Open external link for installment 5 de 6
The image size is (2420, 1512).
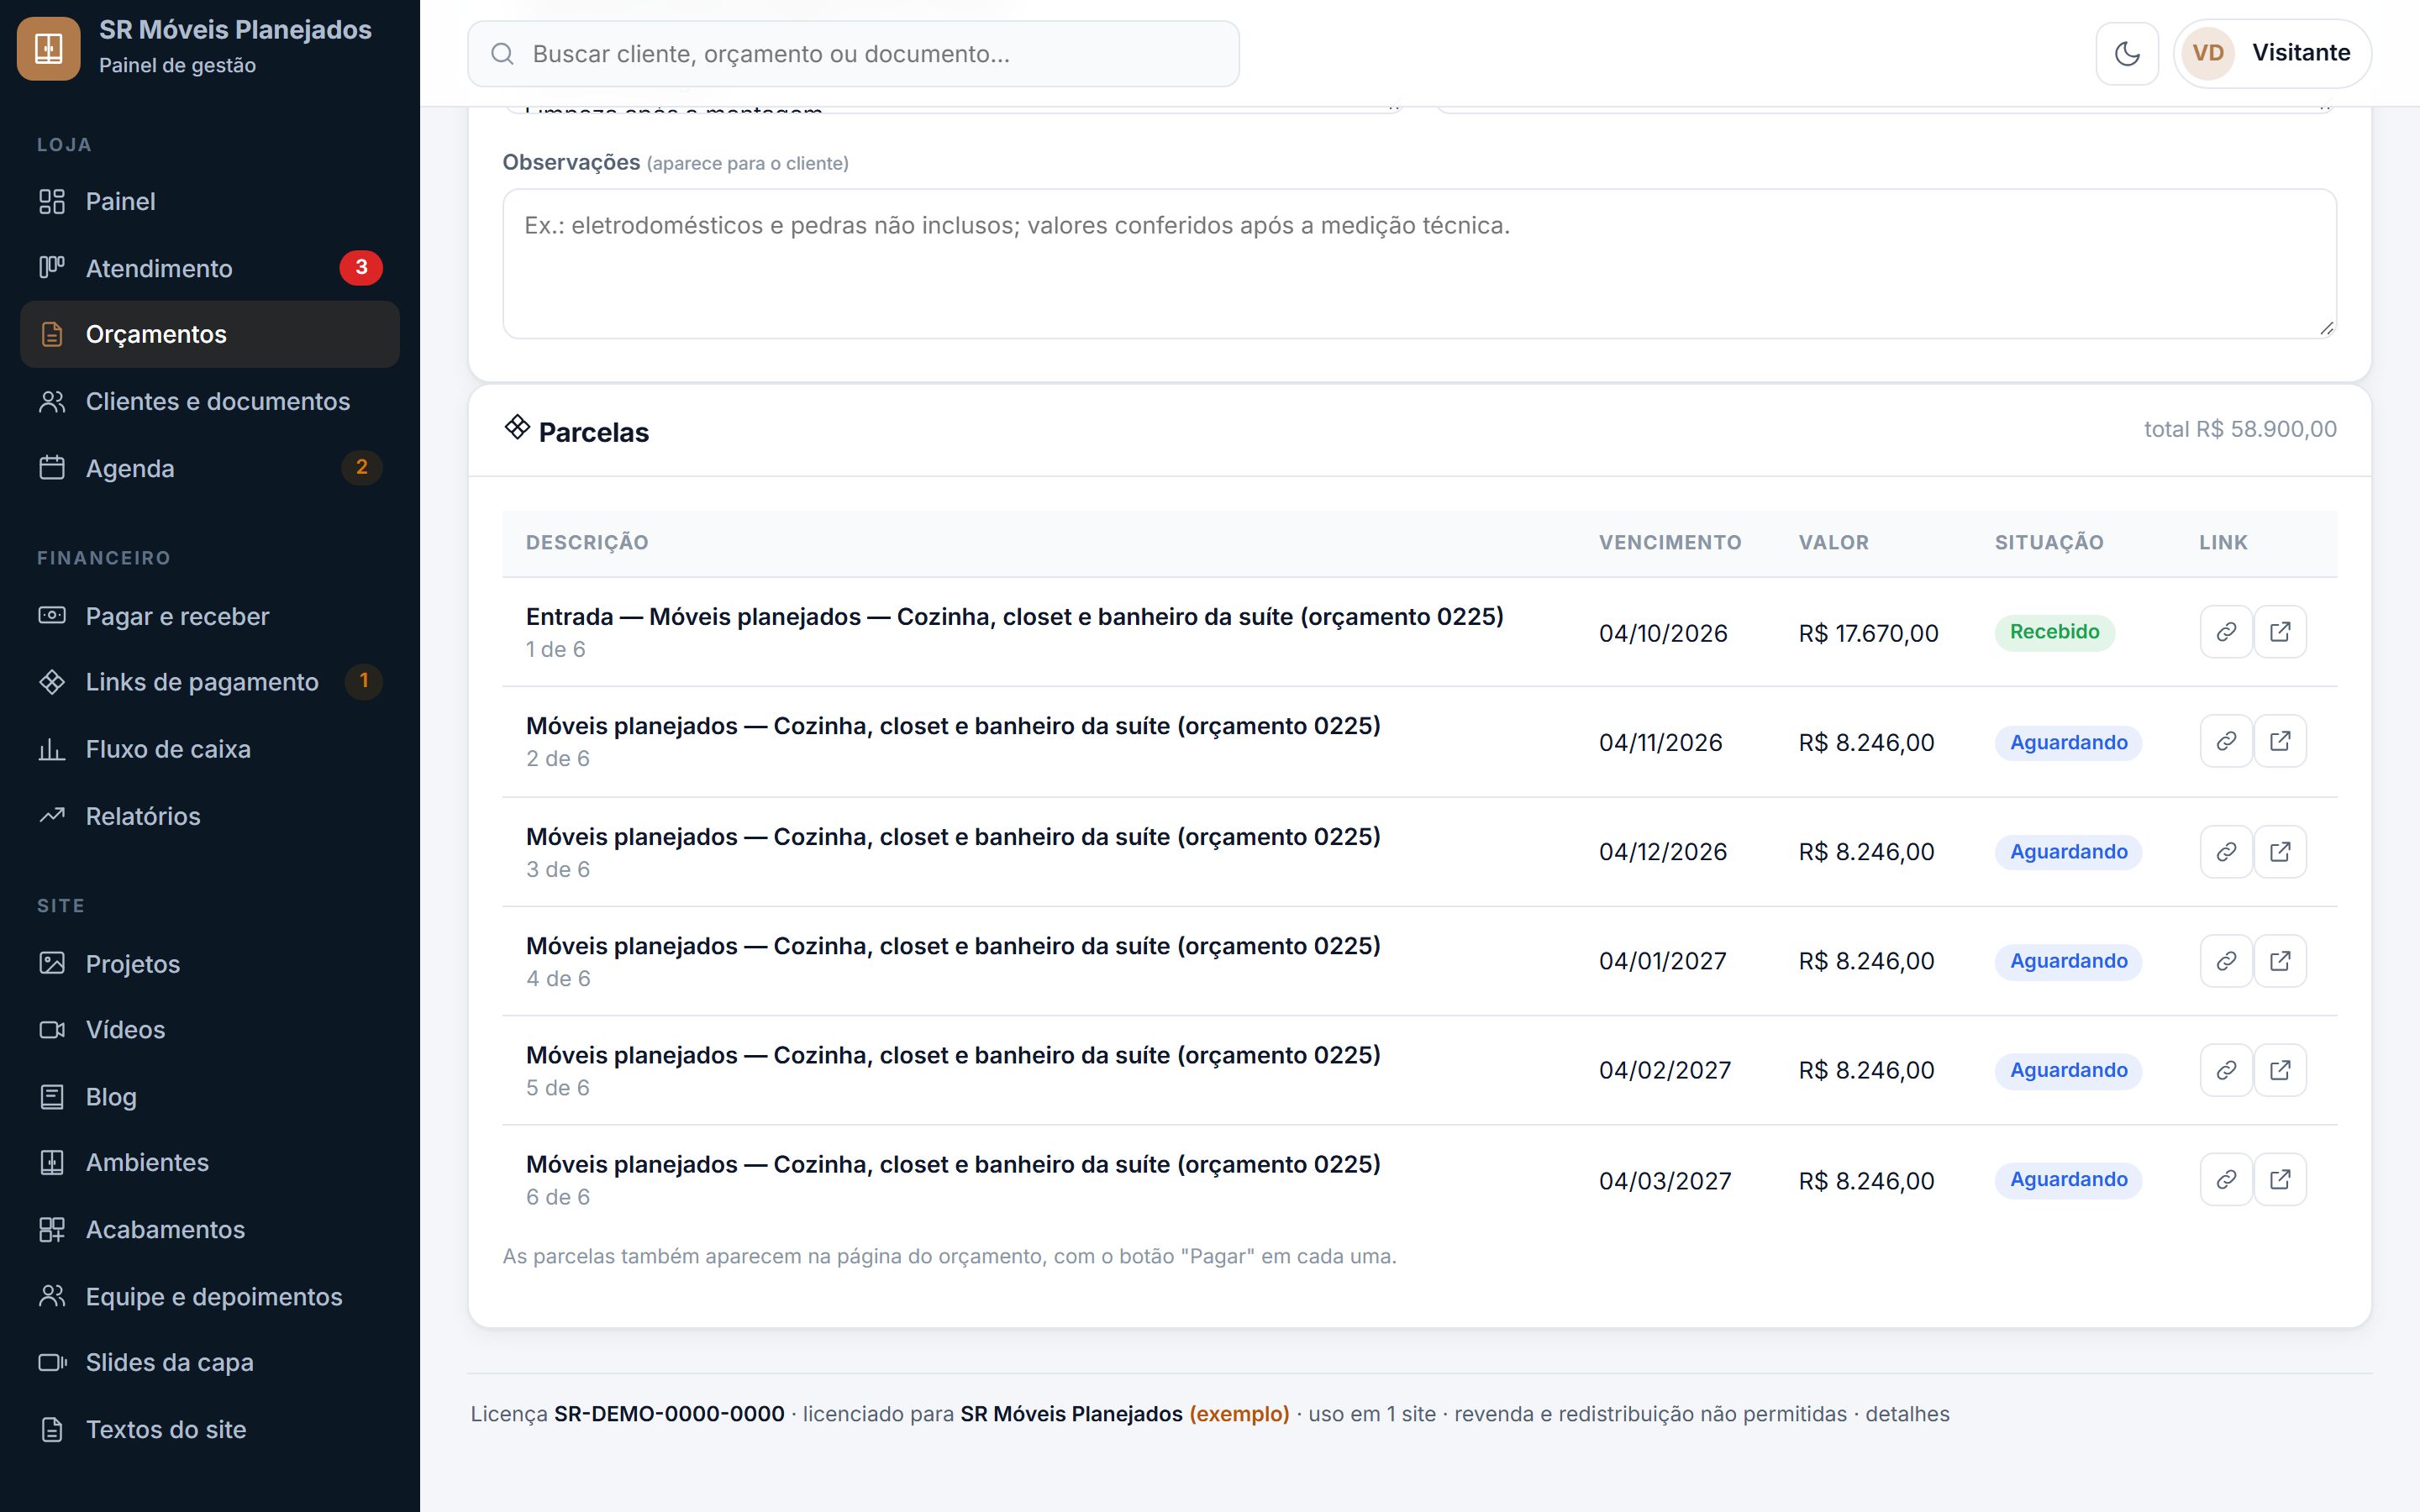2280,1070
